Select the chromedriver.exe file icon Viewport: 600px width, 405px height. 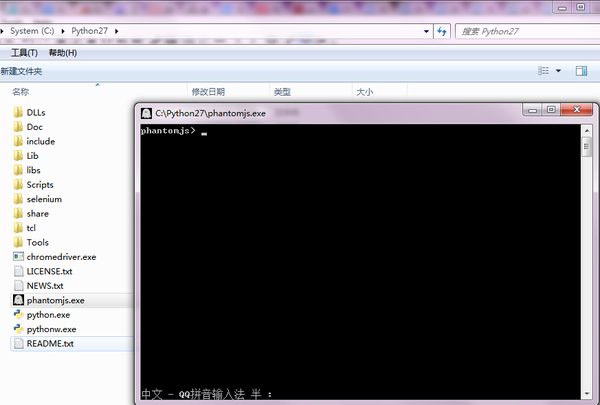click(x=18, y=256)
